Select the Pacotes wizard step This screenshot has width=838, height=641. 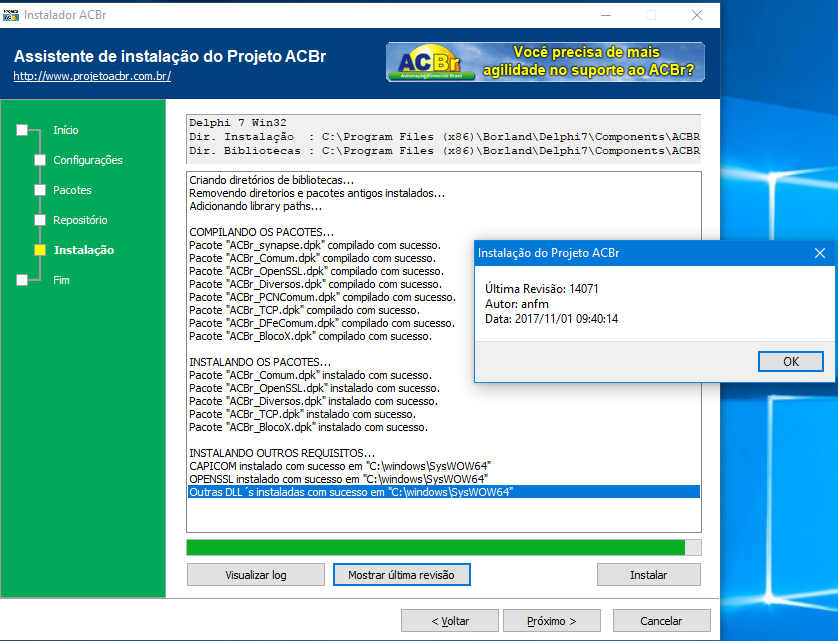72,190
